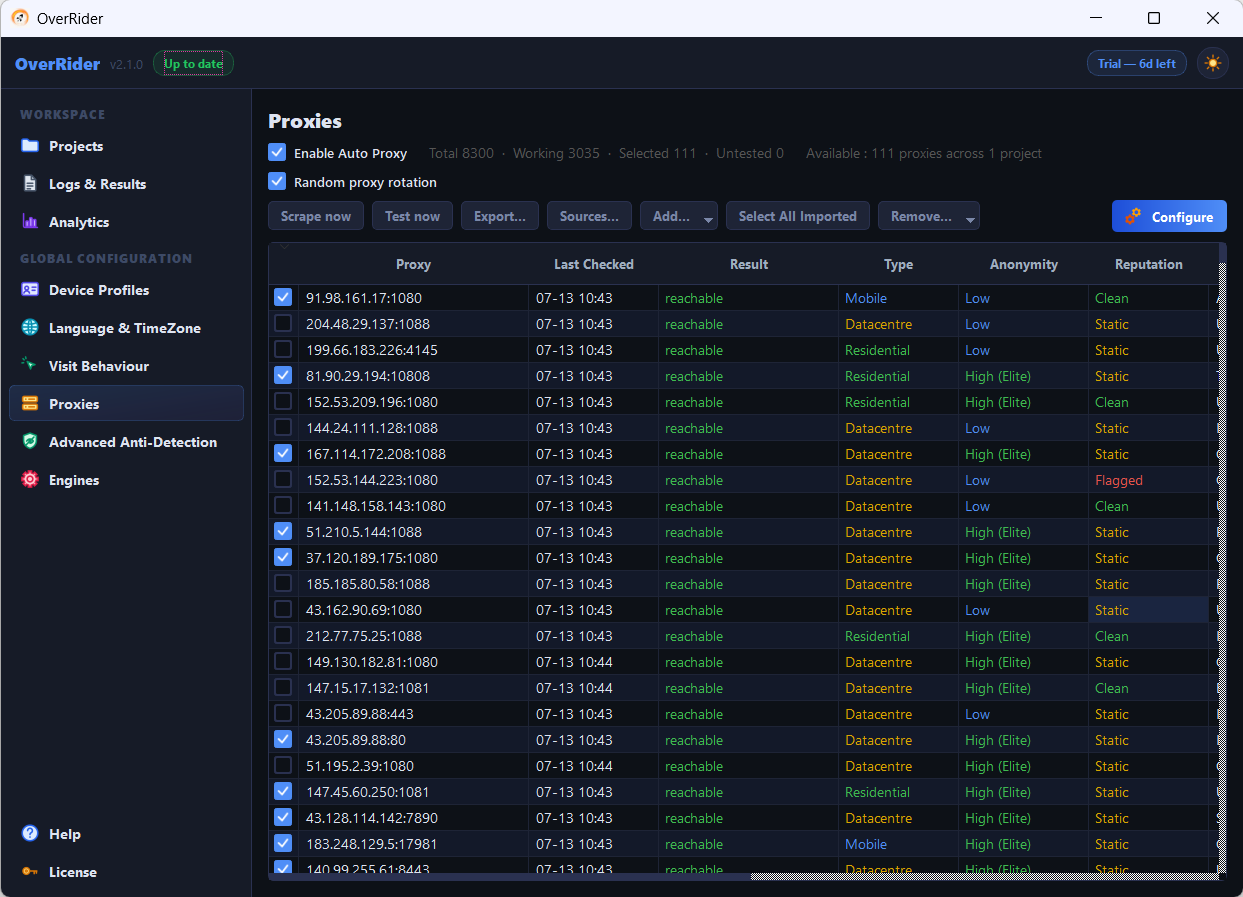Select checkbox for 212.77.75.25:1088

(x=283, y=635)
